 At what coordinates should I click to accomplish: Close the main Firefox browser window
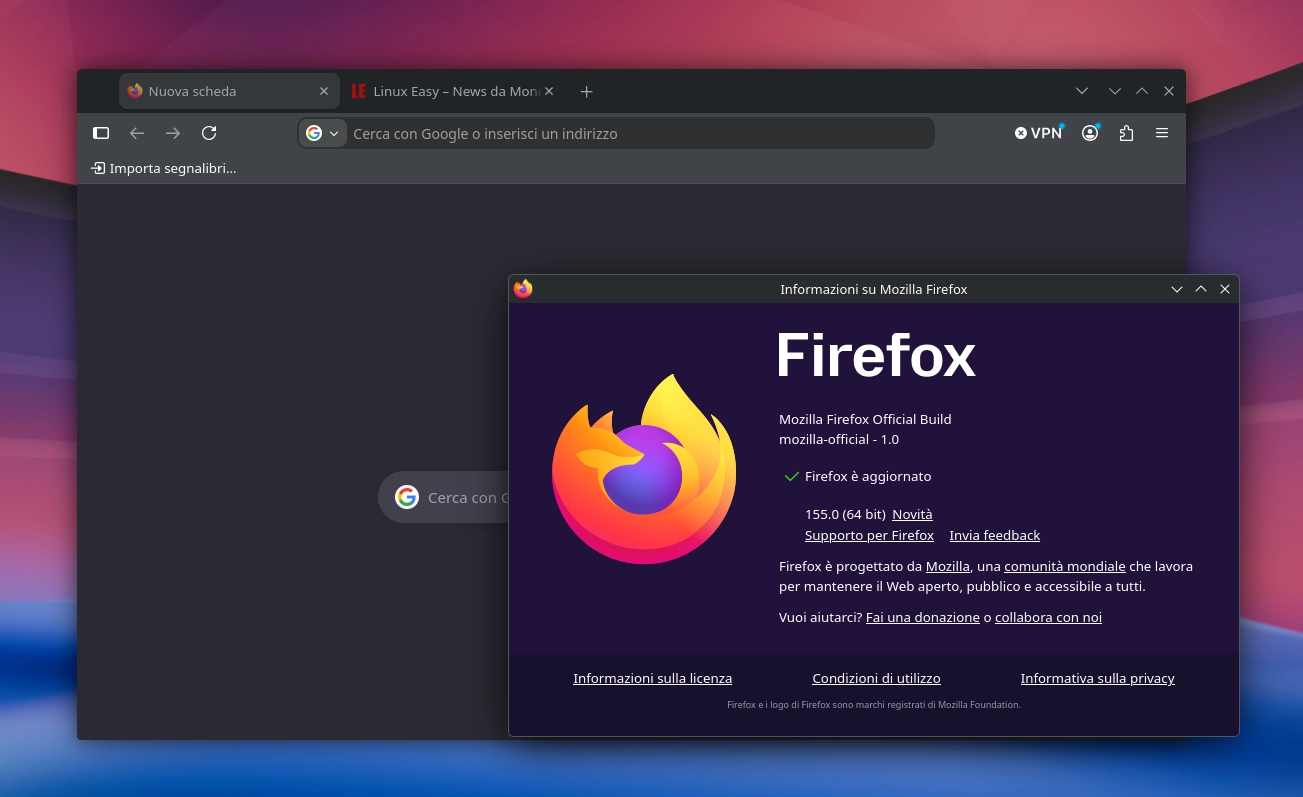[x=1169, y=91]
